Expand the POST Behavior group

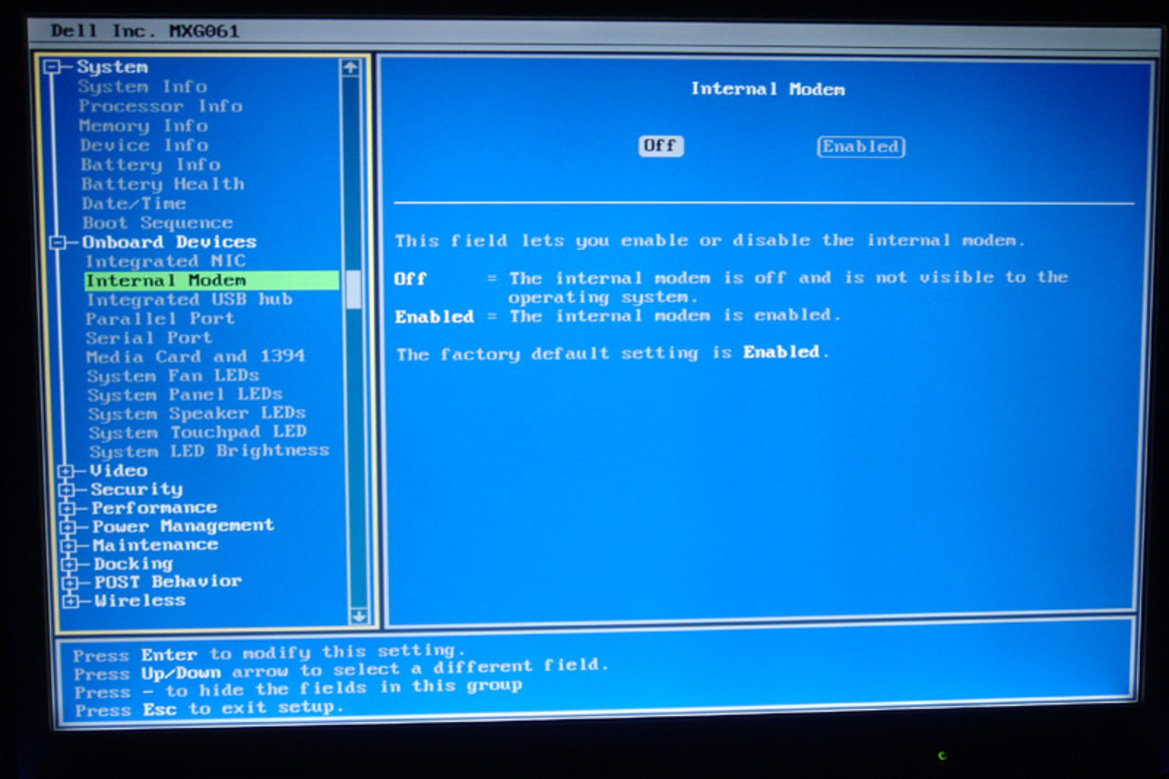coord(71,582)
